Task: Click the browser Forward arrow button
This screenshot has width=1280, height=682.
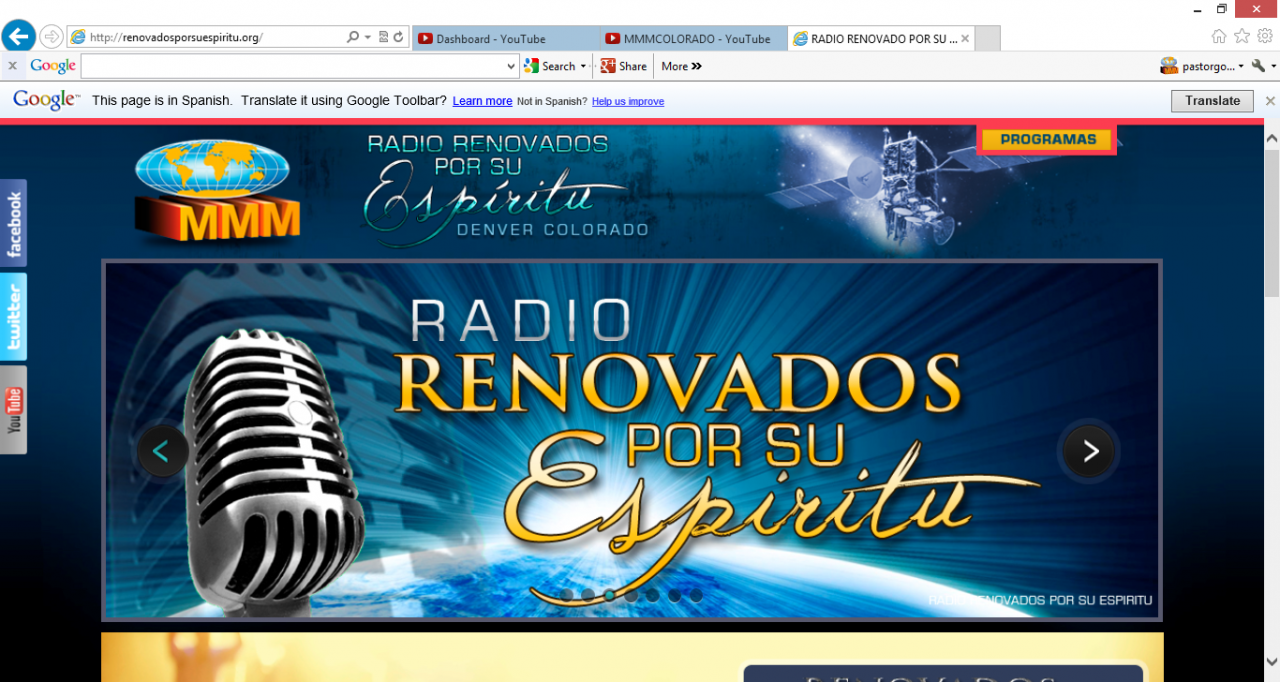Action: tap(51, 37)
